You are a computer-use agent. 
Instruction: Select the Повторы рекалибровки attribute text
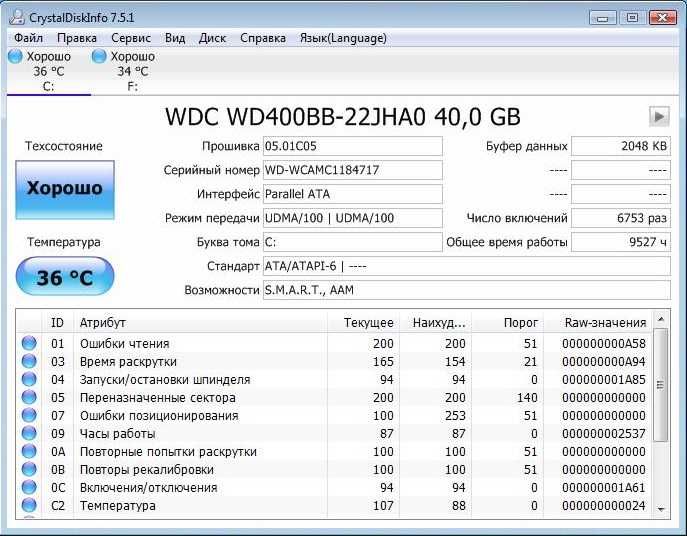point(147,469)
